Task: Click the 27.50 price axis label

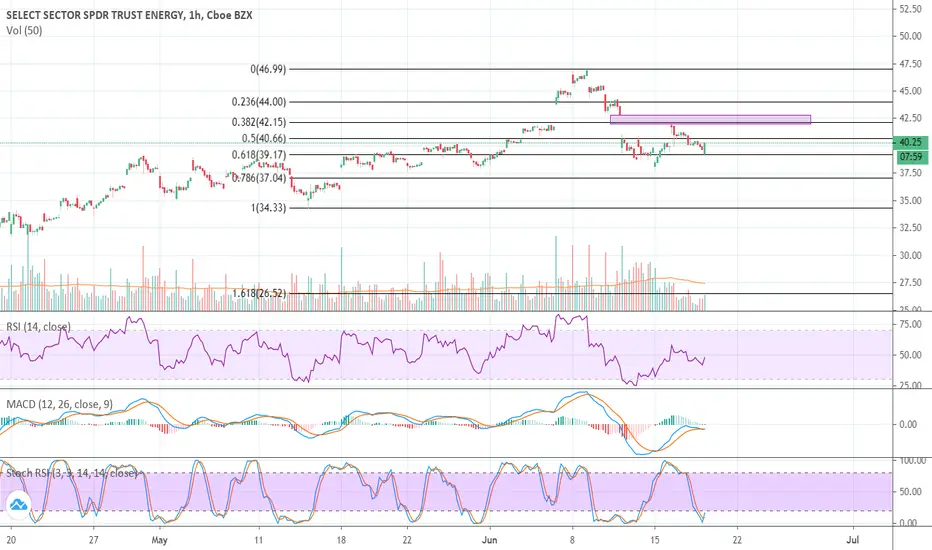Action: tap(911, 282)
